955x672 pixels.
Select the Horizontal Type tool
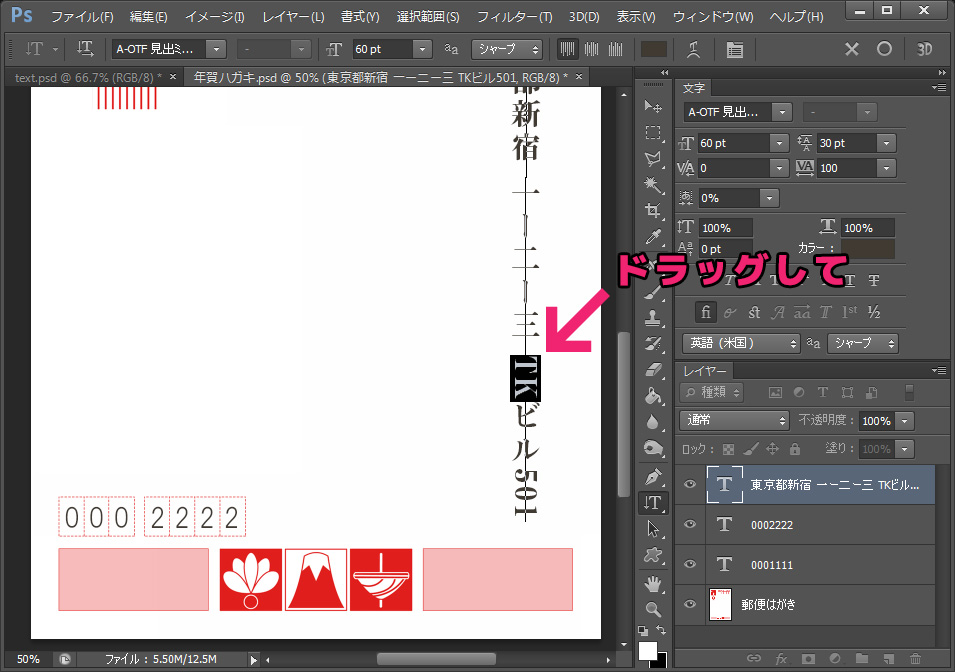click(x=652, y=503)
